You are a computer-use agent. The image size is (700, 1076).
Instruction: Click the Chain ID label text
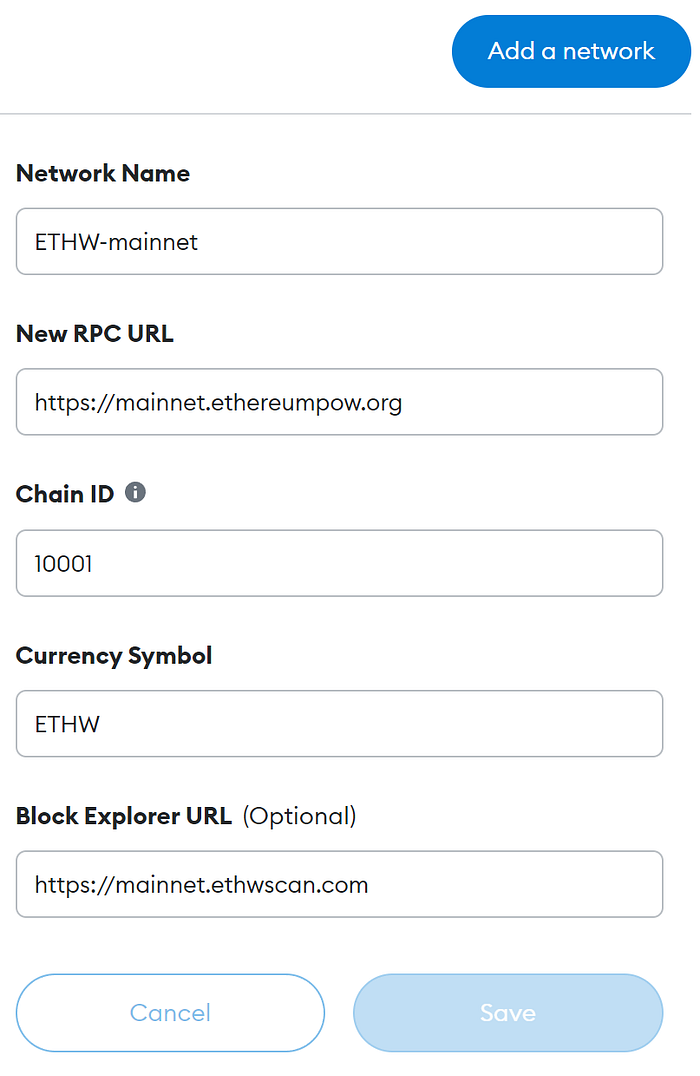click(x=65, y=494)
